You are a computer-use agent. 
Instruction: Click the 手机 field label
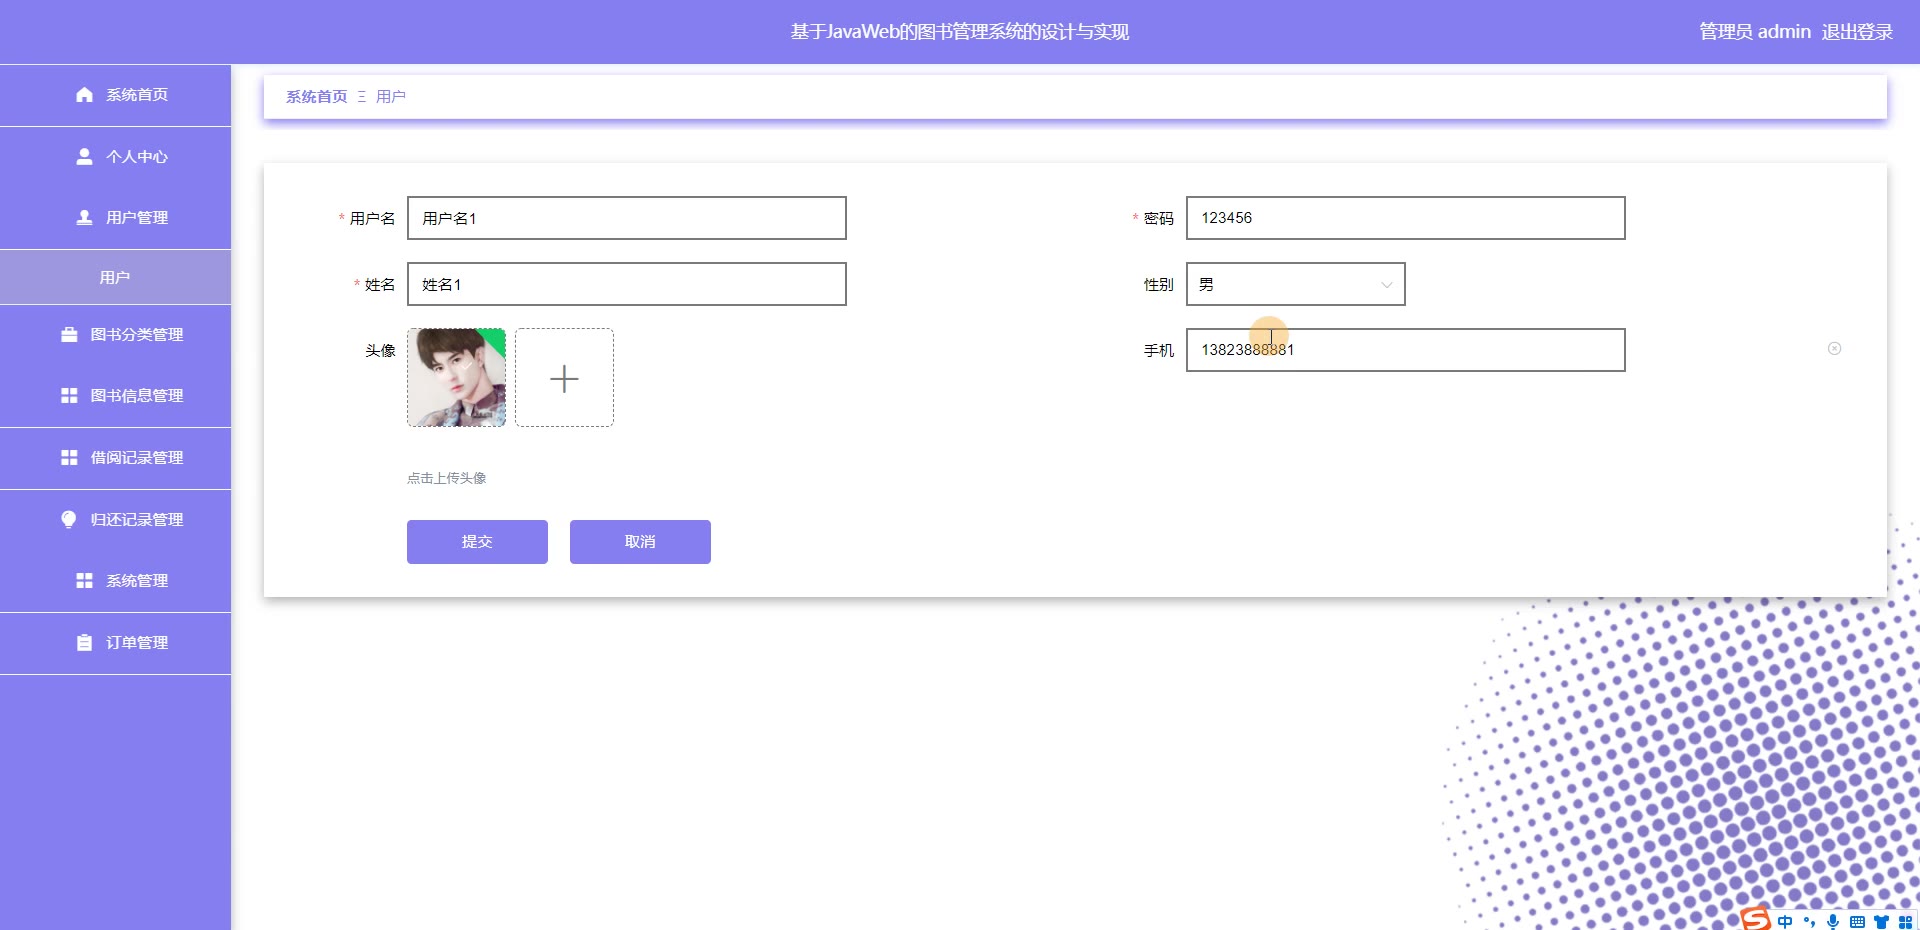[x=1159, y=351]
